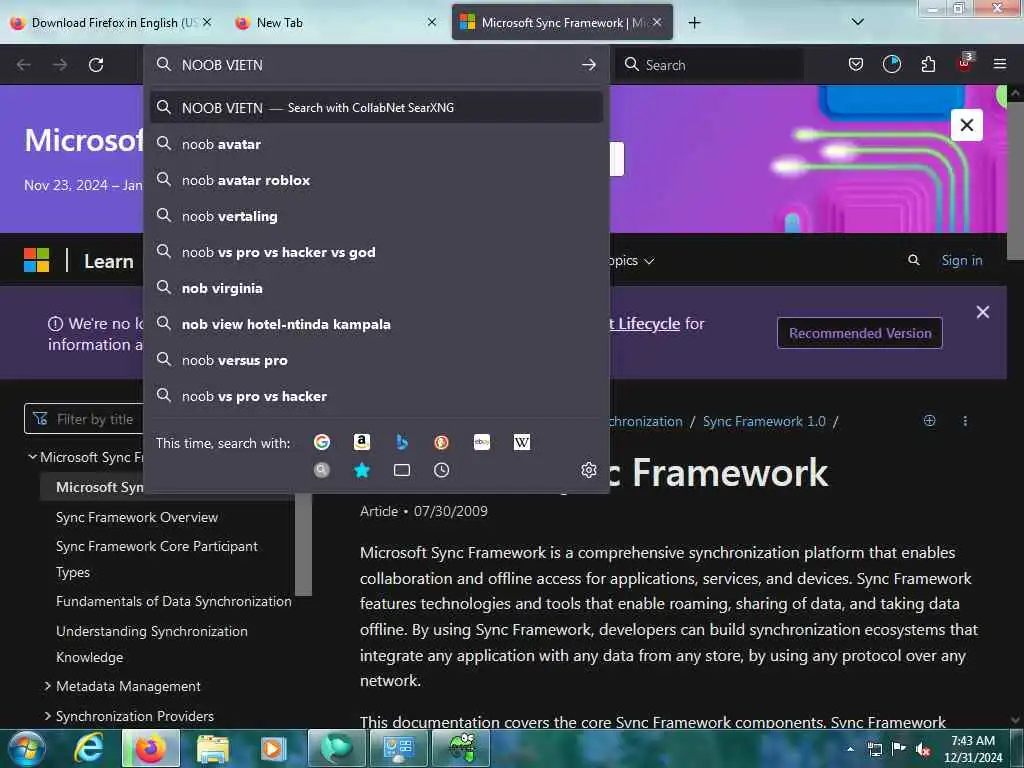Search open tabs icon
The image size is (1024, 768).
tap(402, 470)
